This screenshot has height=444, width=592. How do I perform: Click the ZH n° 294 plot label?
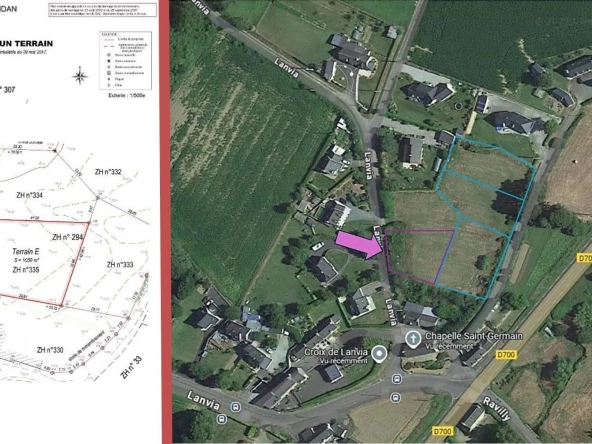click(67, 237)
